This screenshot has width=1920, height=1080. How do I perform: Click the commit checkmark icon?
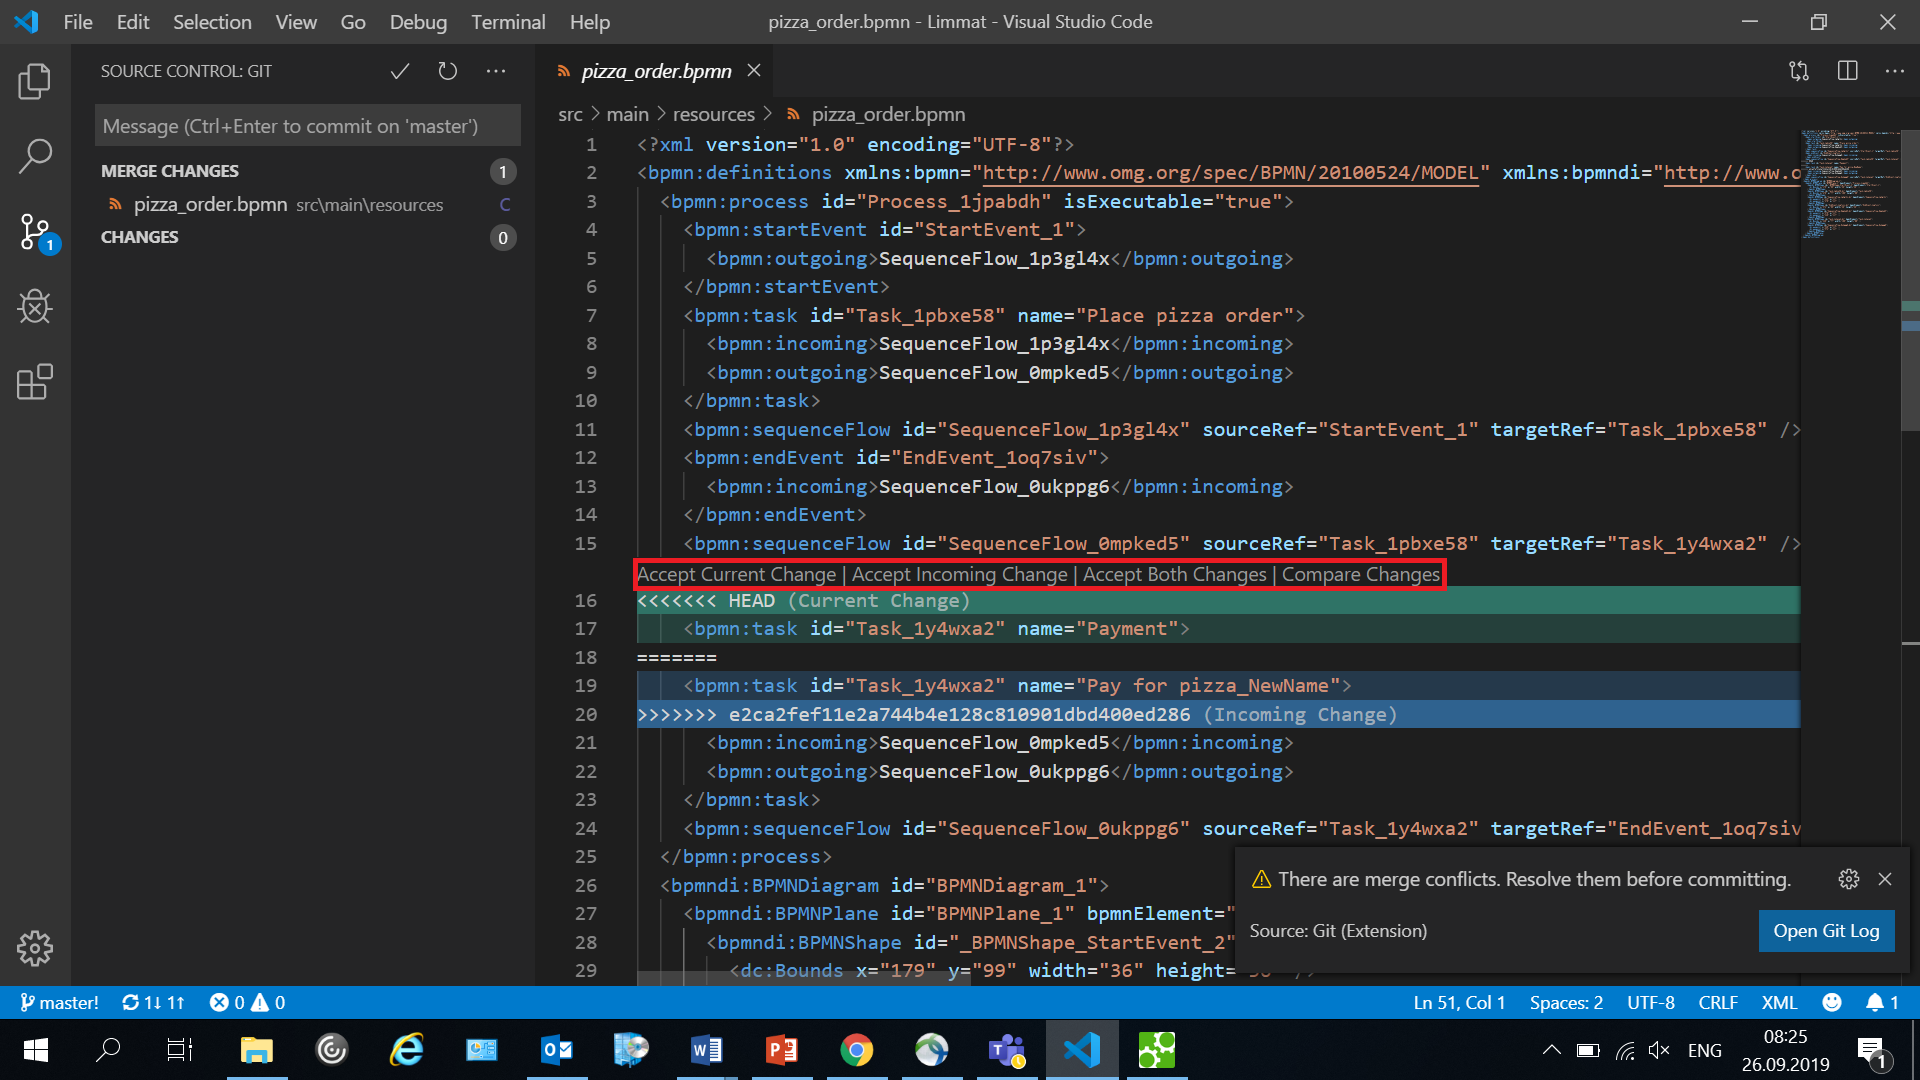(400, 71)
